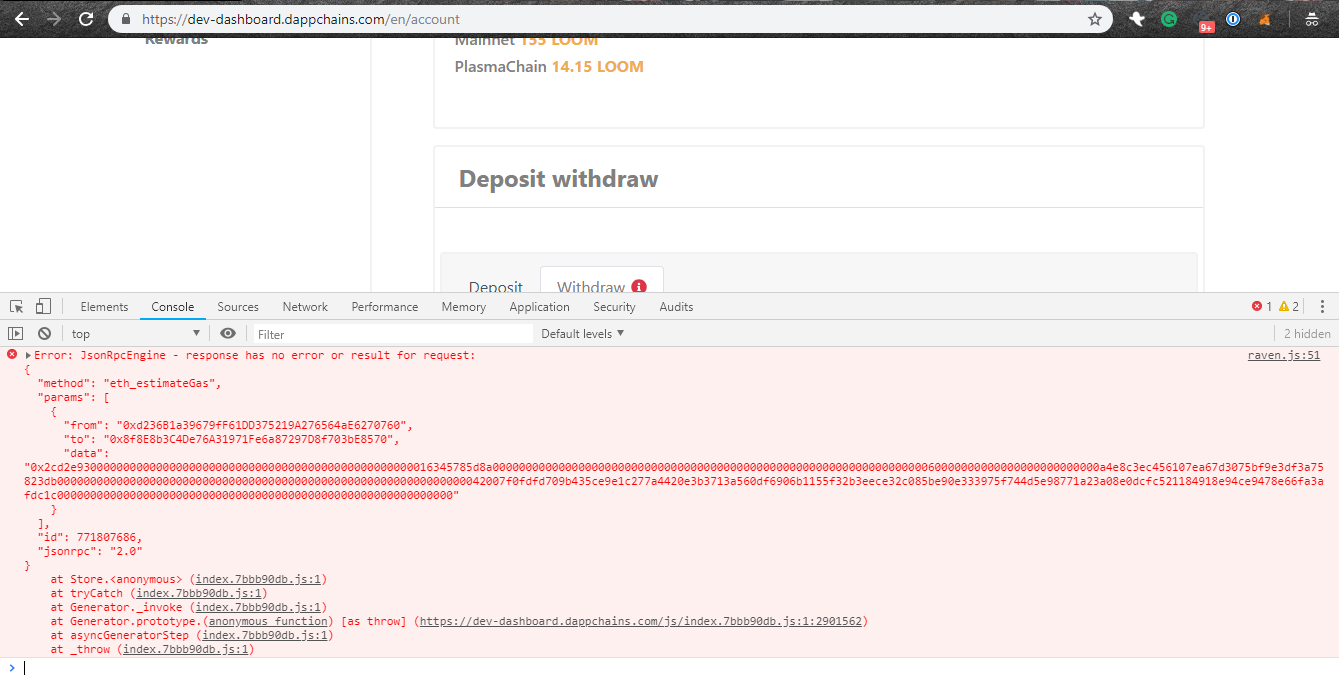Click the Ghostery ghost extension icon
The height and width of the screenshot is (690, 1339).
coord(1137,18)
